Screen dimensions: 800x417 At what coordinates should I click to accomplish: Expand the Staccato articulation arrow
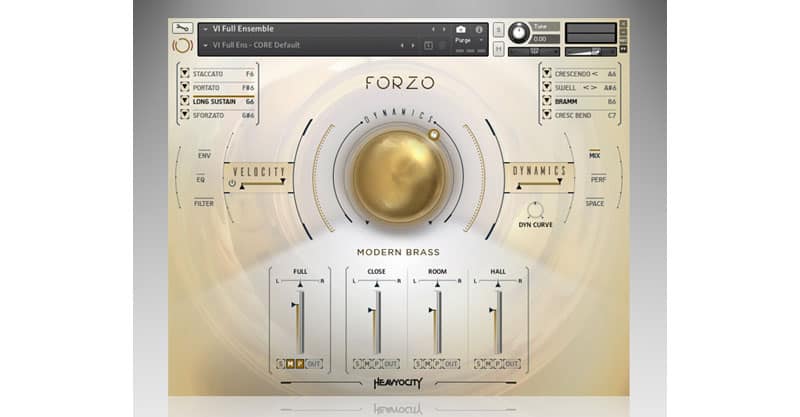(185, 73)
